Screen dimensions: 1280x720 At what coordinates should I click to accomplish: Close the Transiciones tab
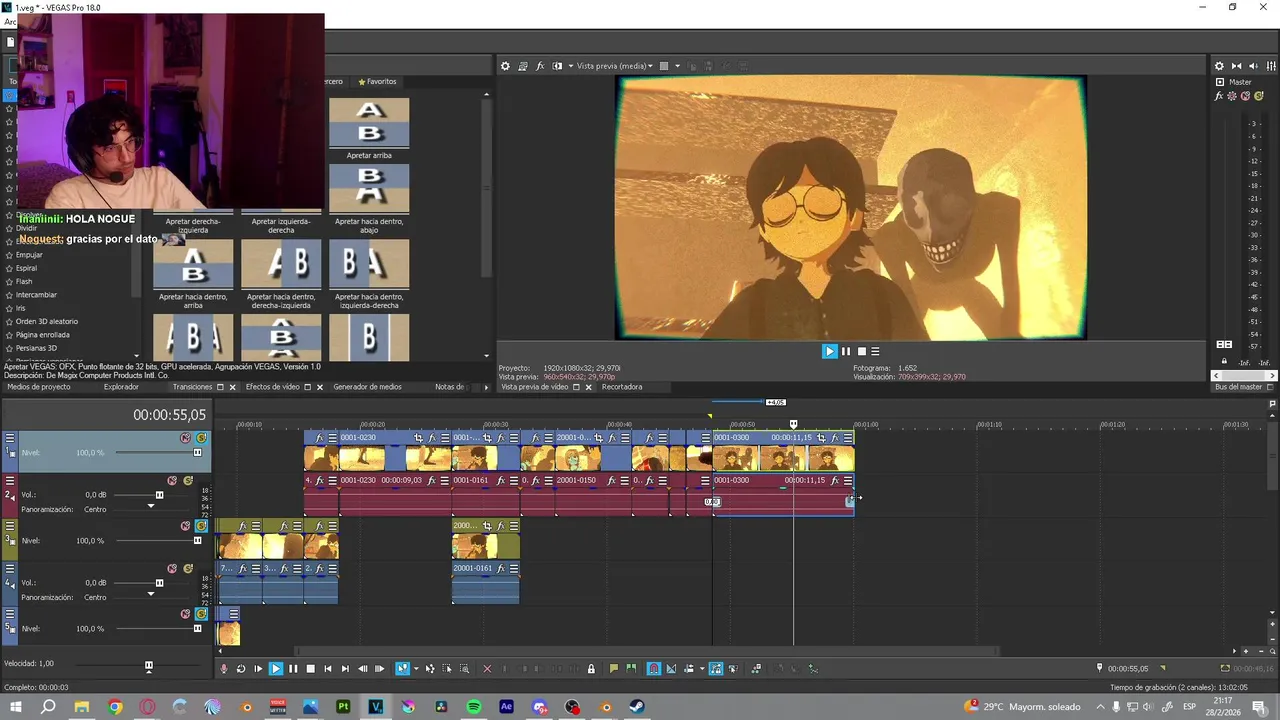click(x=232, y=387)
